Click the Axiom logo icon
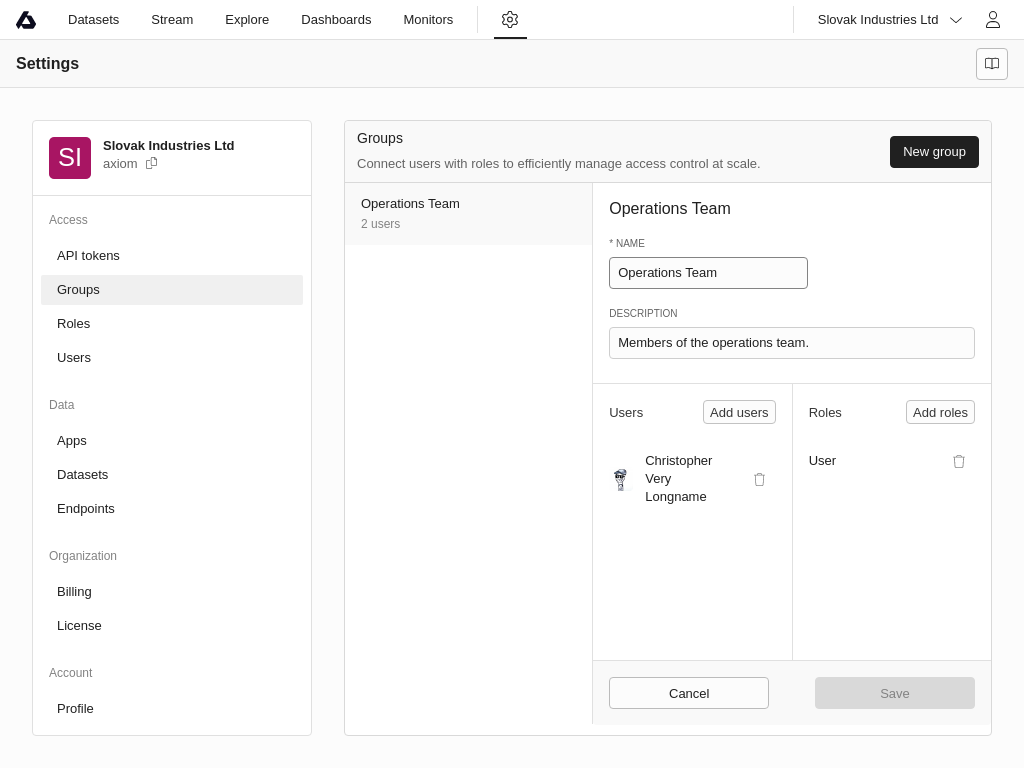The image size is (1024, 768). 26,20
